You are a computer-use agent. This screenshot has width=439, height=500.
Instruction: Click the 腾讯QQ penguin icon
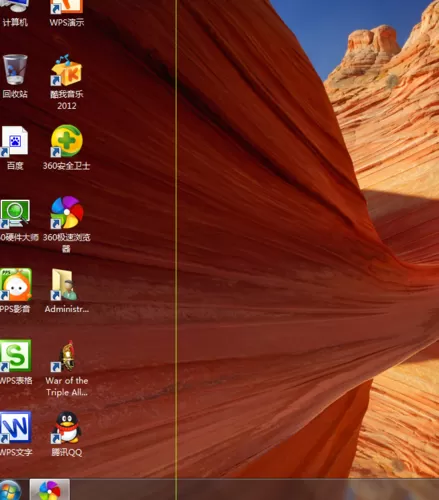pos(67,427)
